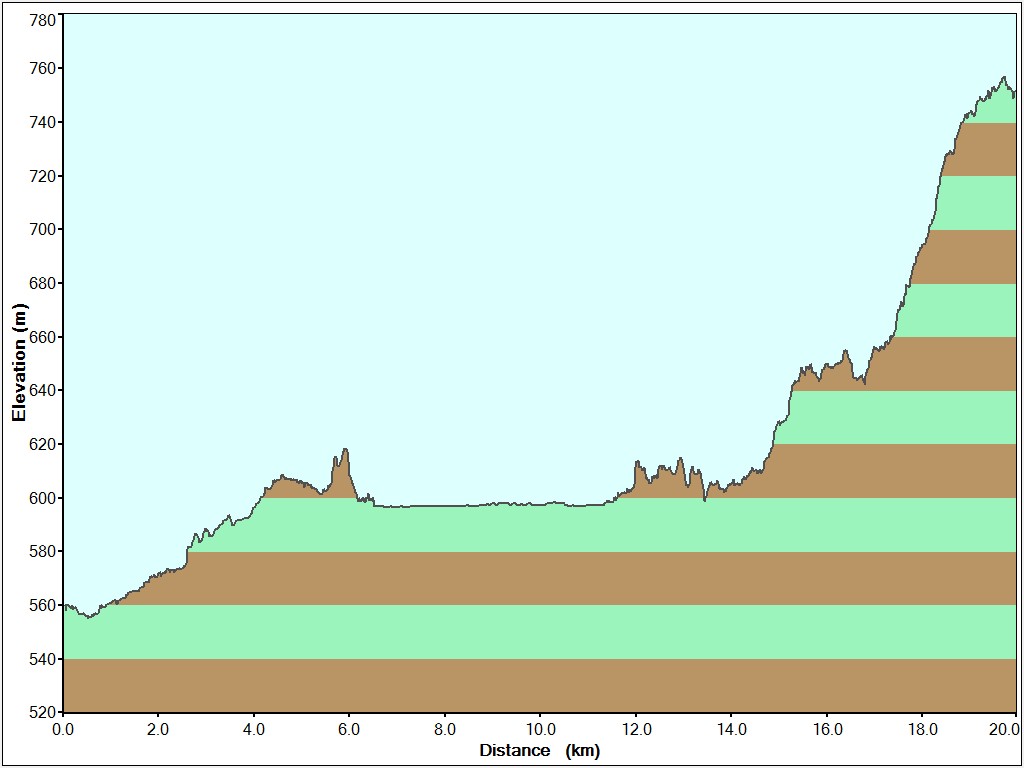1024x768 pixels.
Task: Click the lowest profile point near the start
Action: tap(89, 617)
